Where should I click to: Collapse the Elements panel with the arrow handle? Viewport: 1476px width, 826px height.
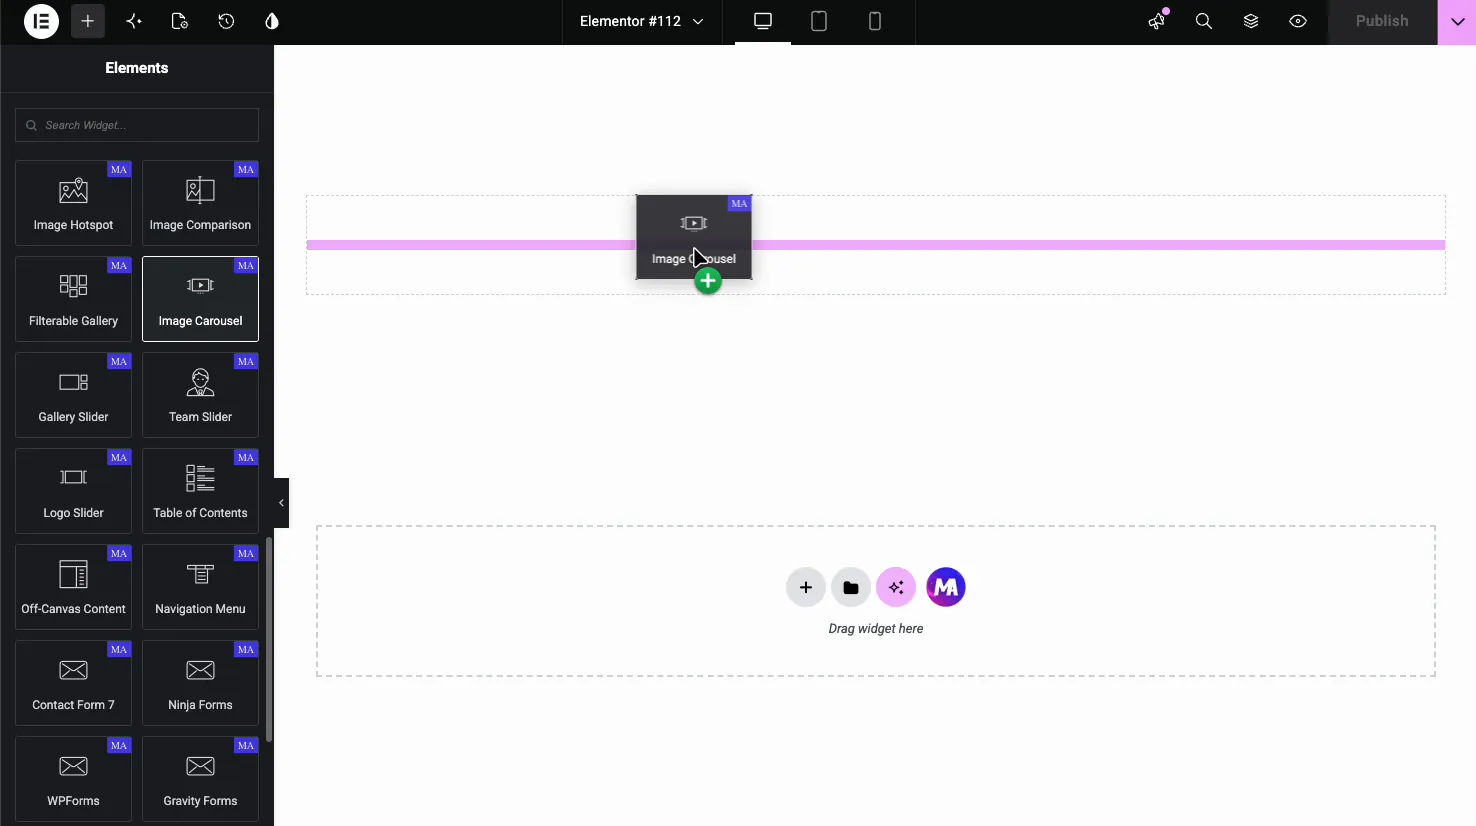tap(281, 503)
